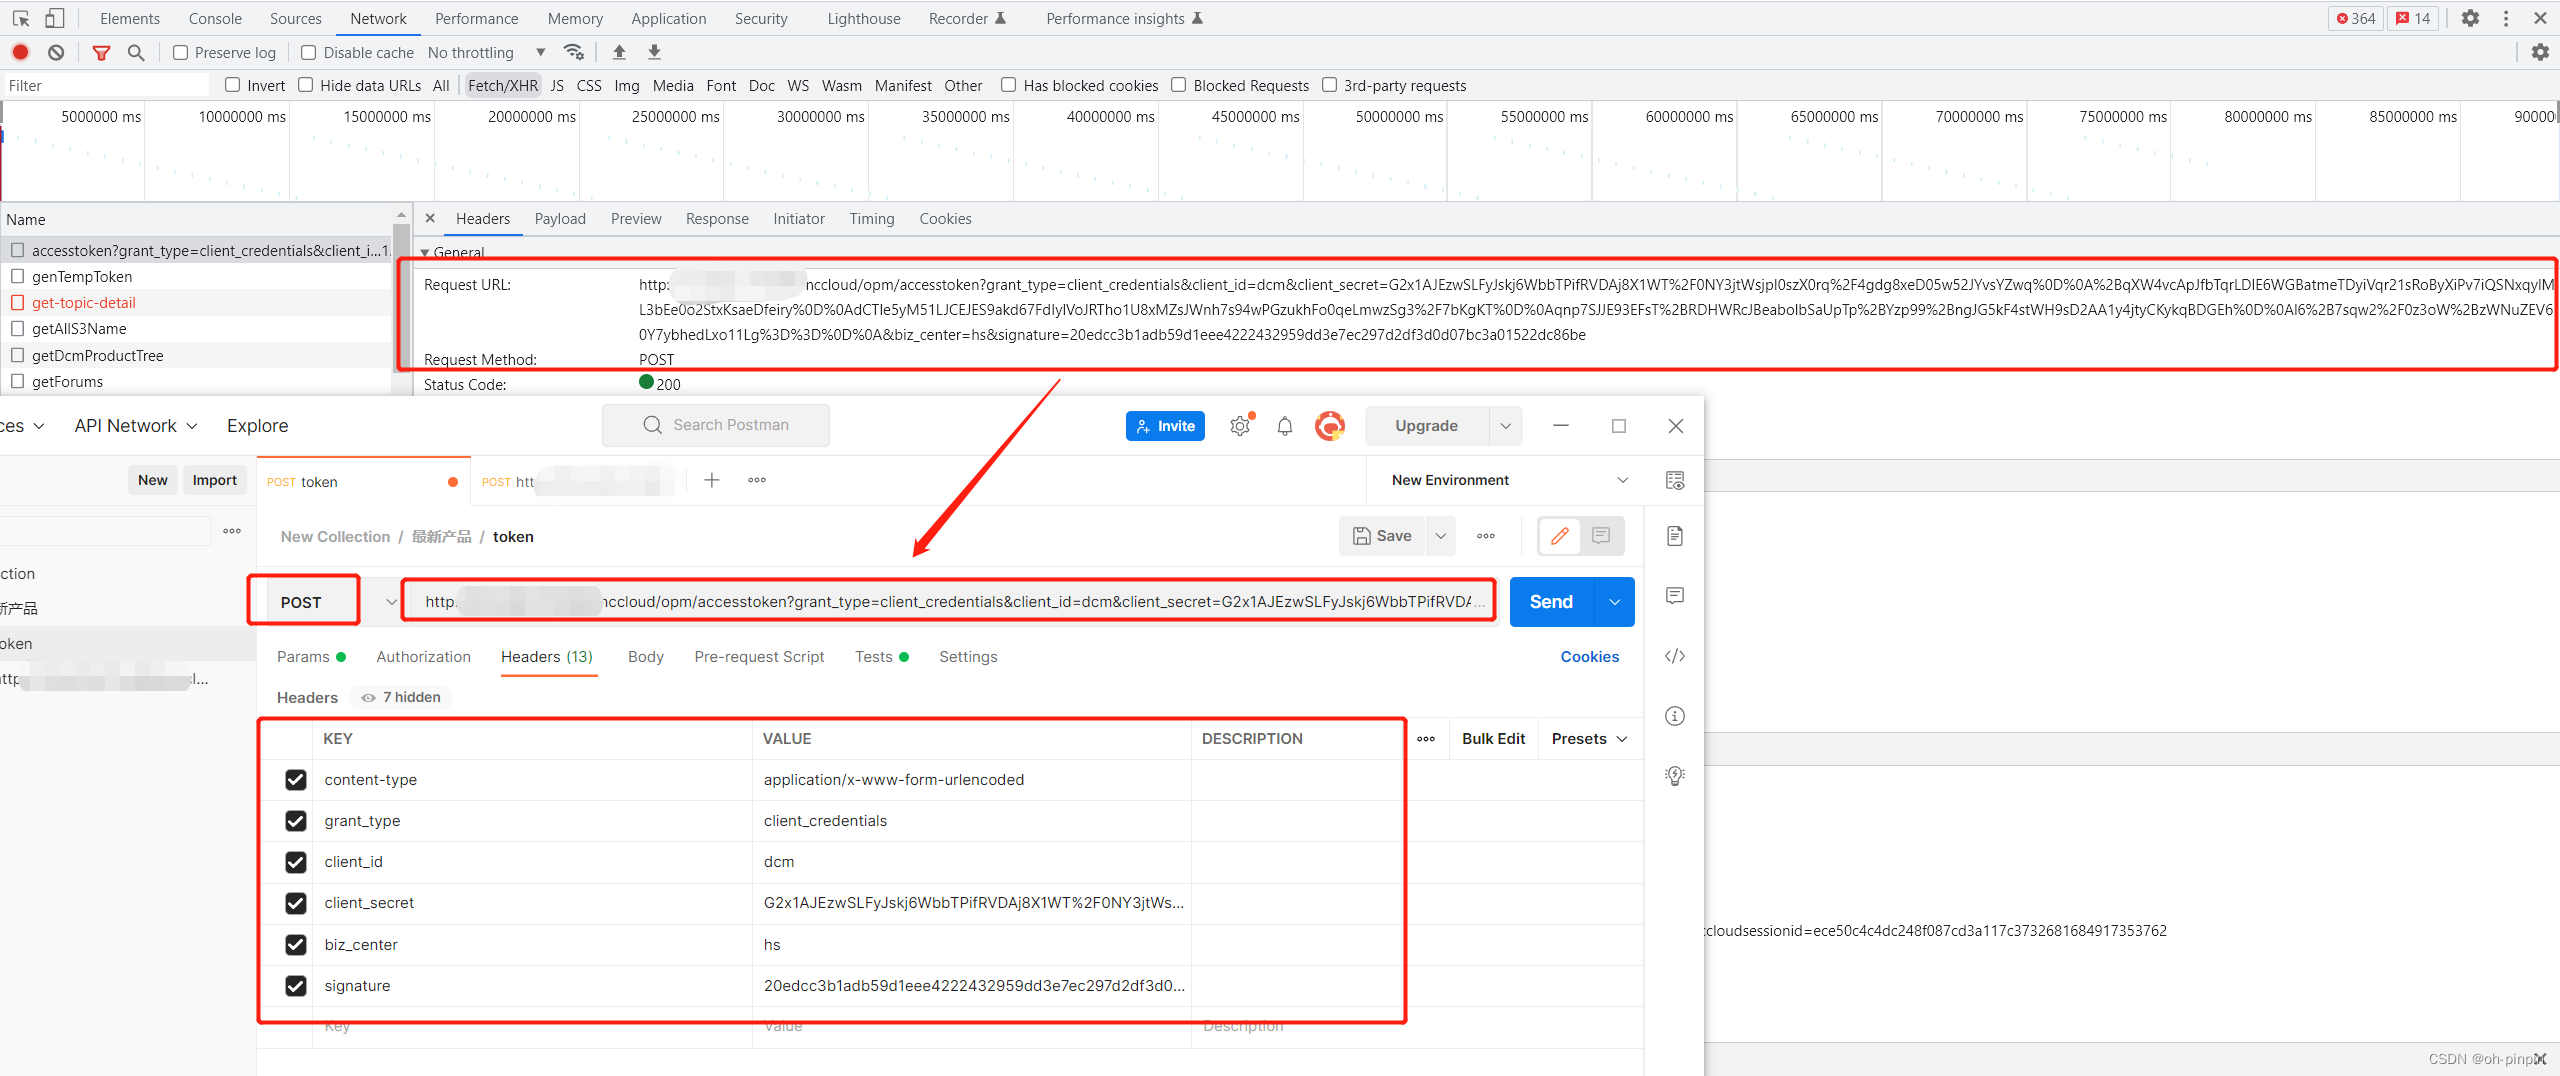Open Pre-request Script tab
The image size is (2560, 1076).
(x=759, y=657)
